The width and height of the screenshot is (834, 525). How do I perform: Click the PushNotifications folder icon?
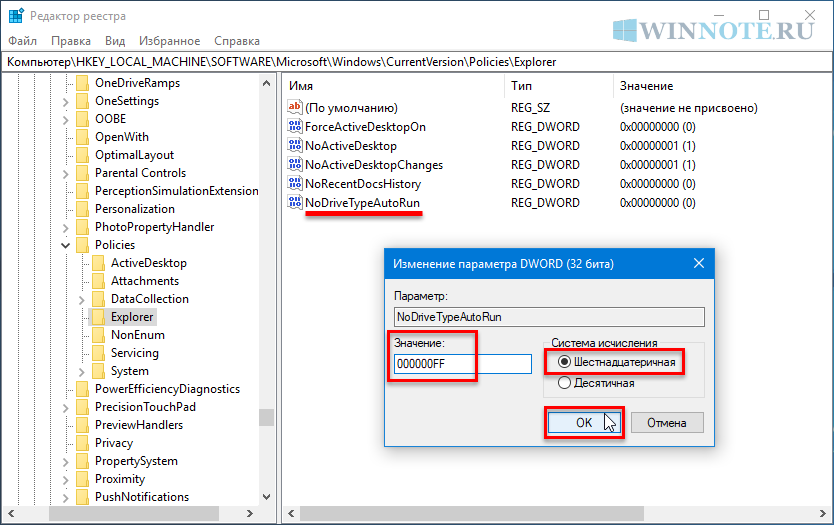(82, 497)
